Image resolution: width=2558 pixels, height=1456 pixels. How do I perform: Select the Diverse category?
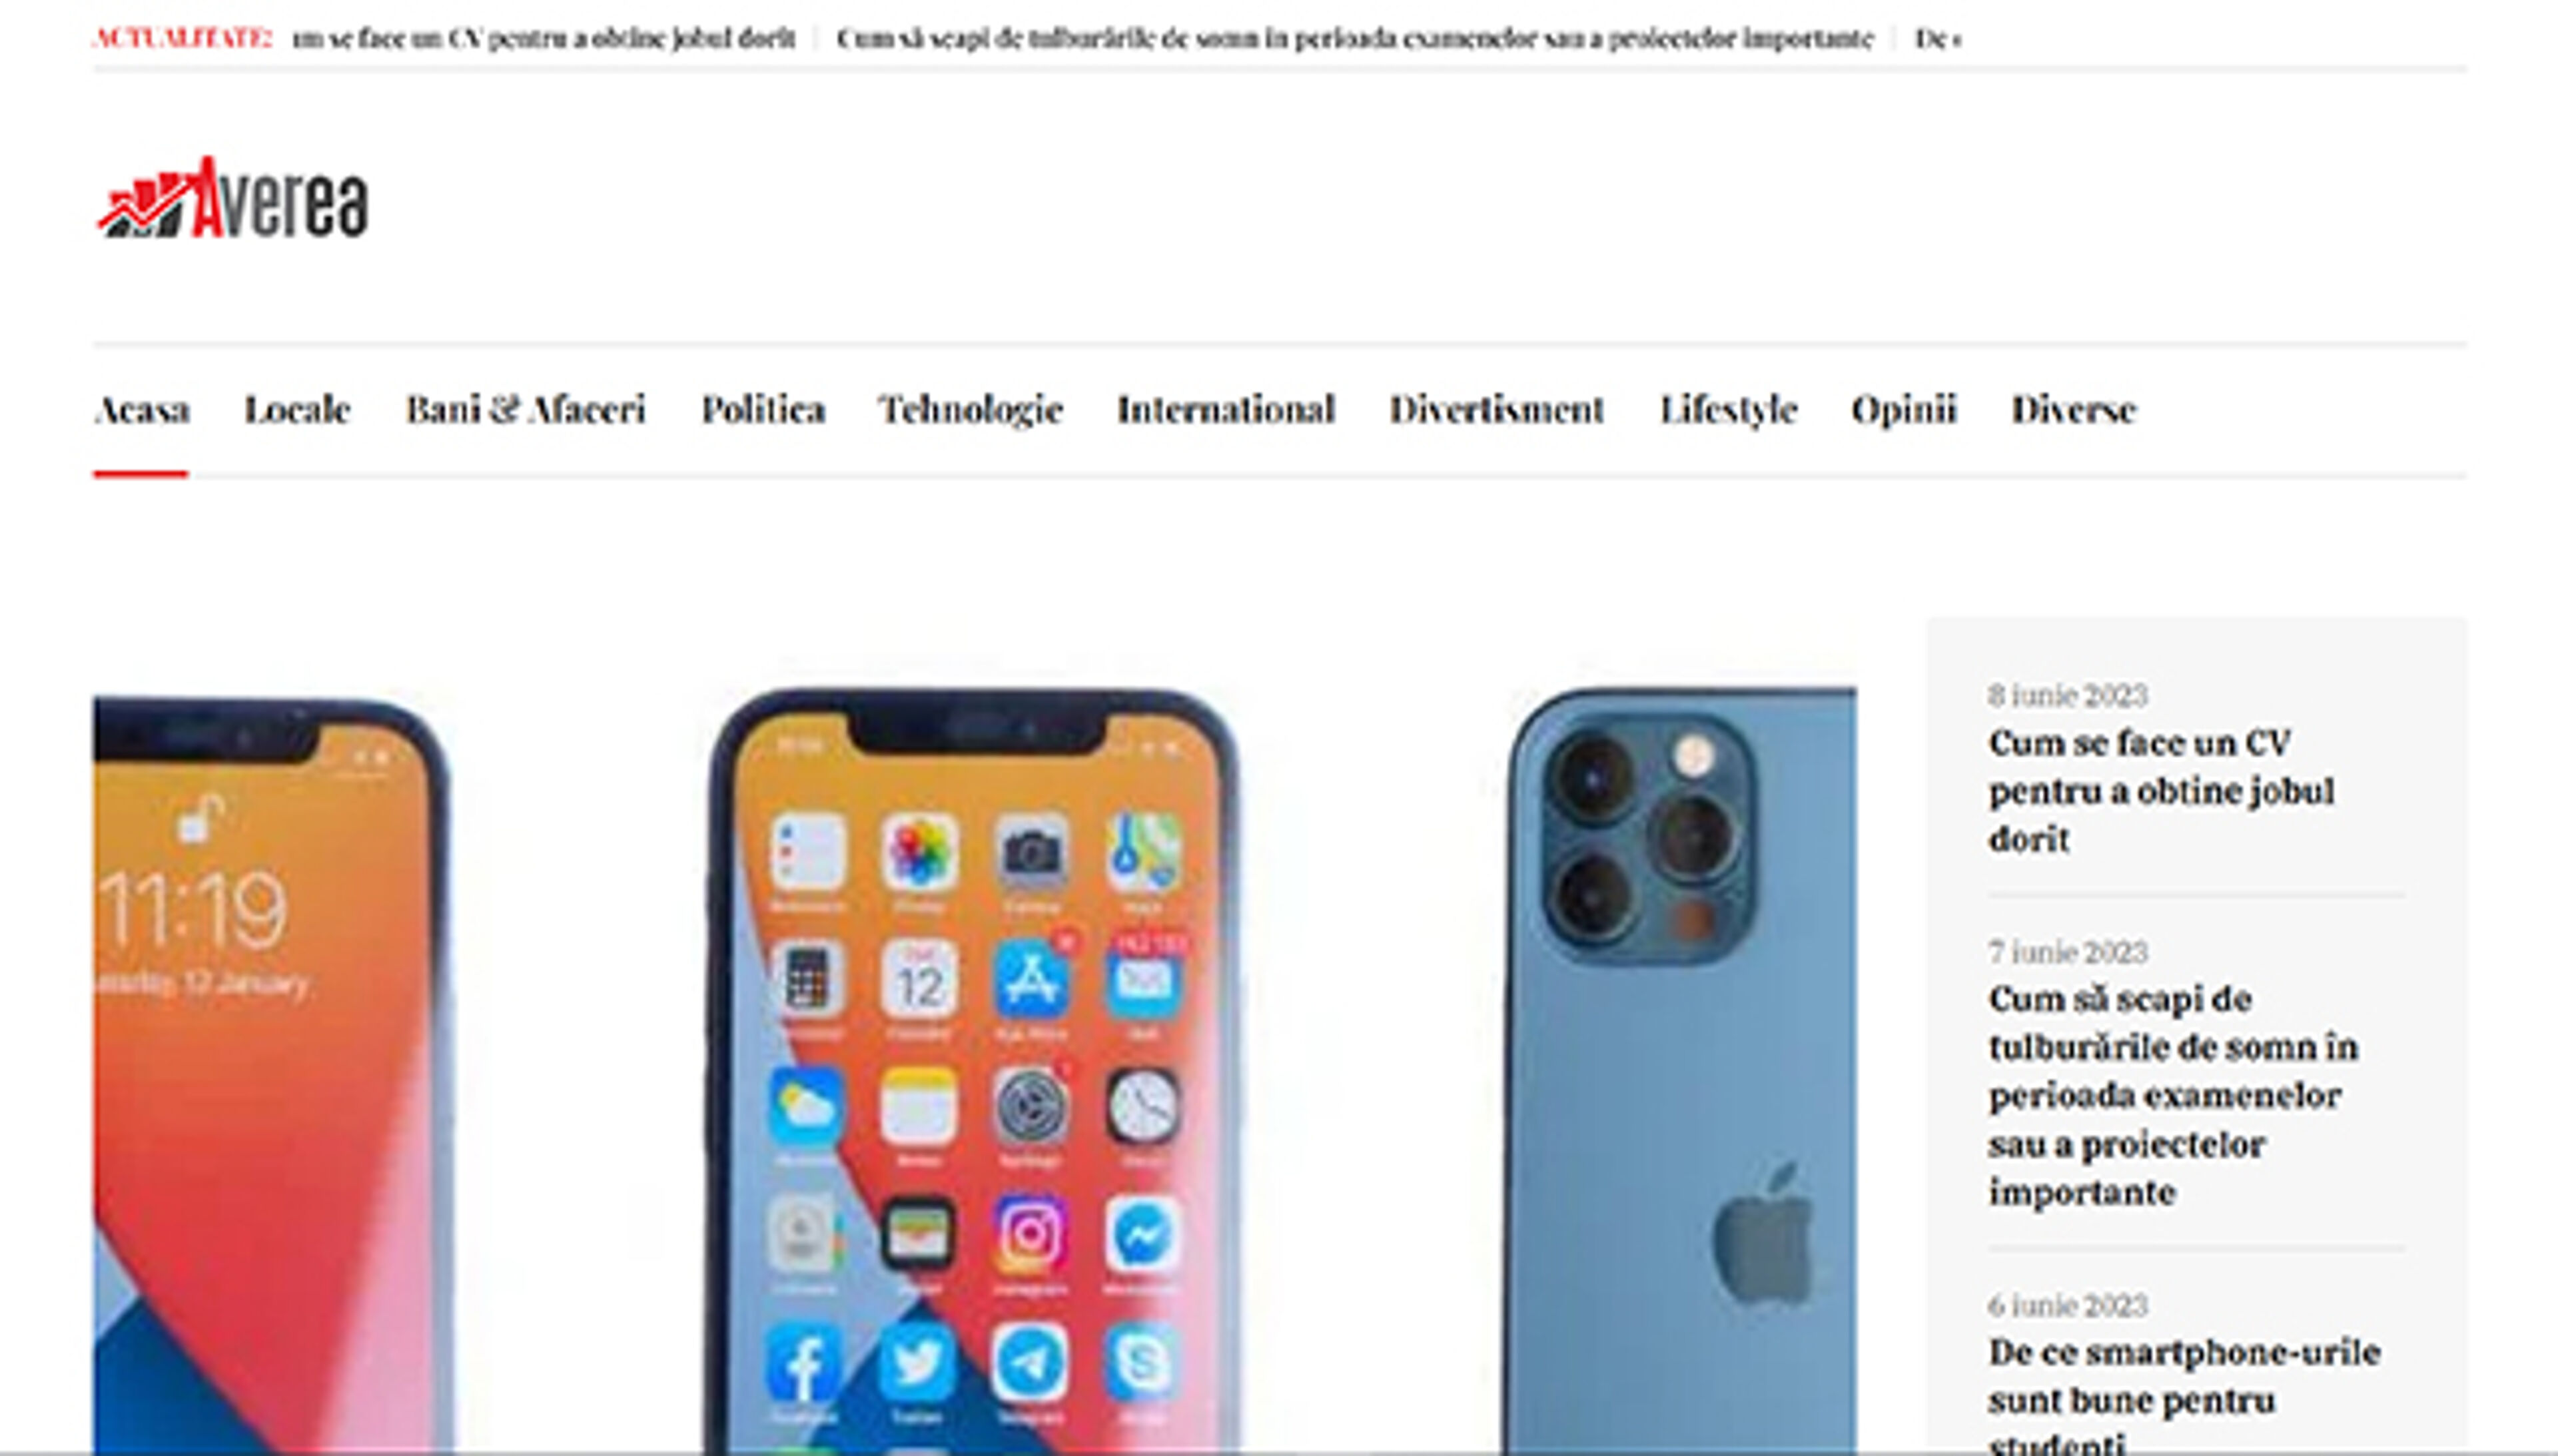2074,409
